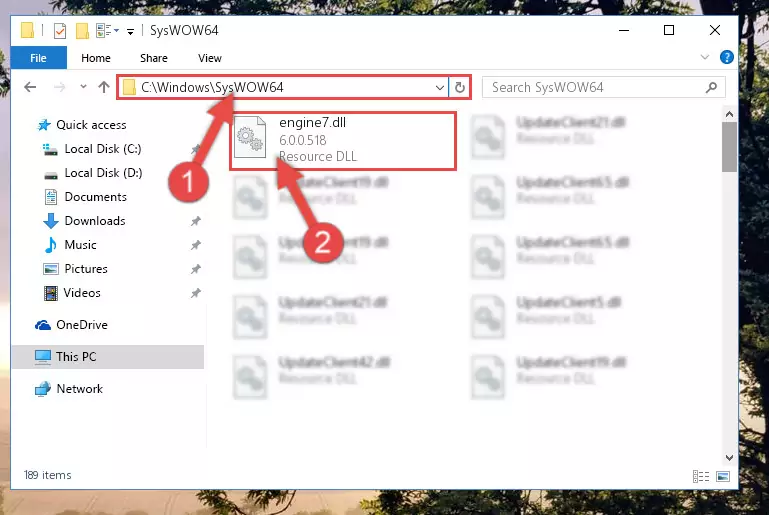This screenshot has width=769, height=515.
Task: Select the engine7.dll file name
Action: tap(312, 122)
